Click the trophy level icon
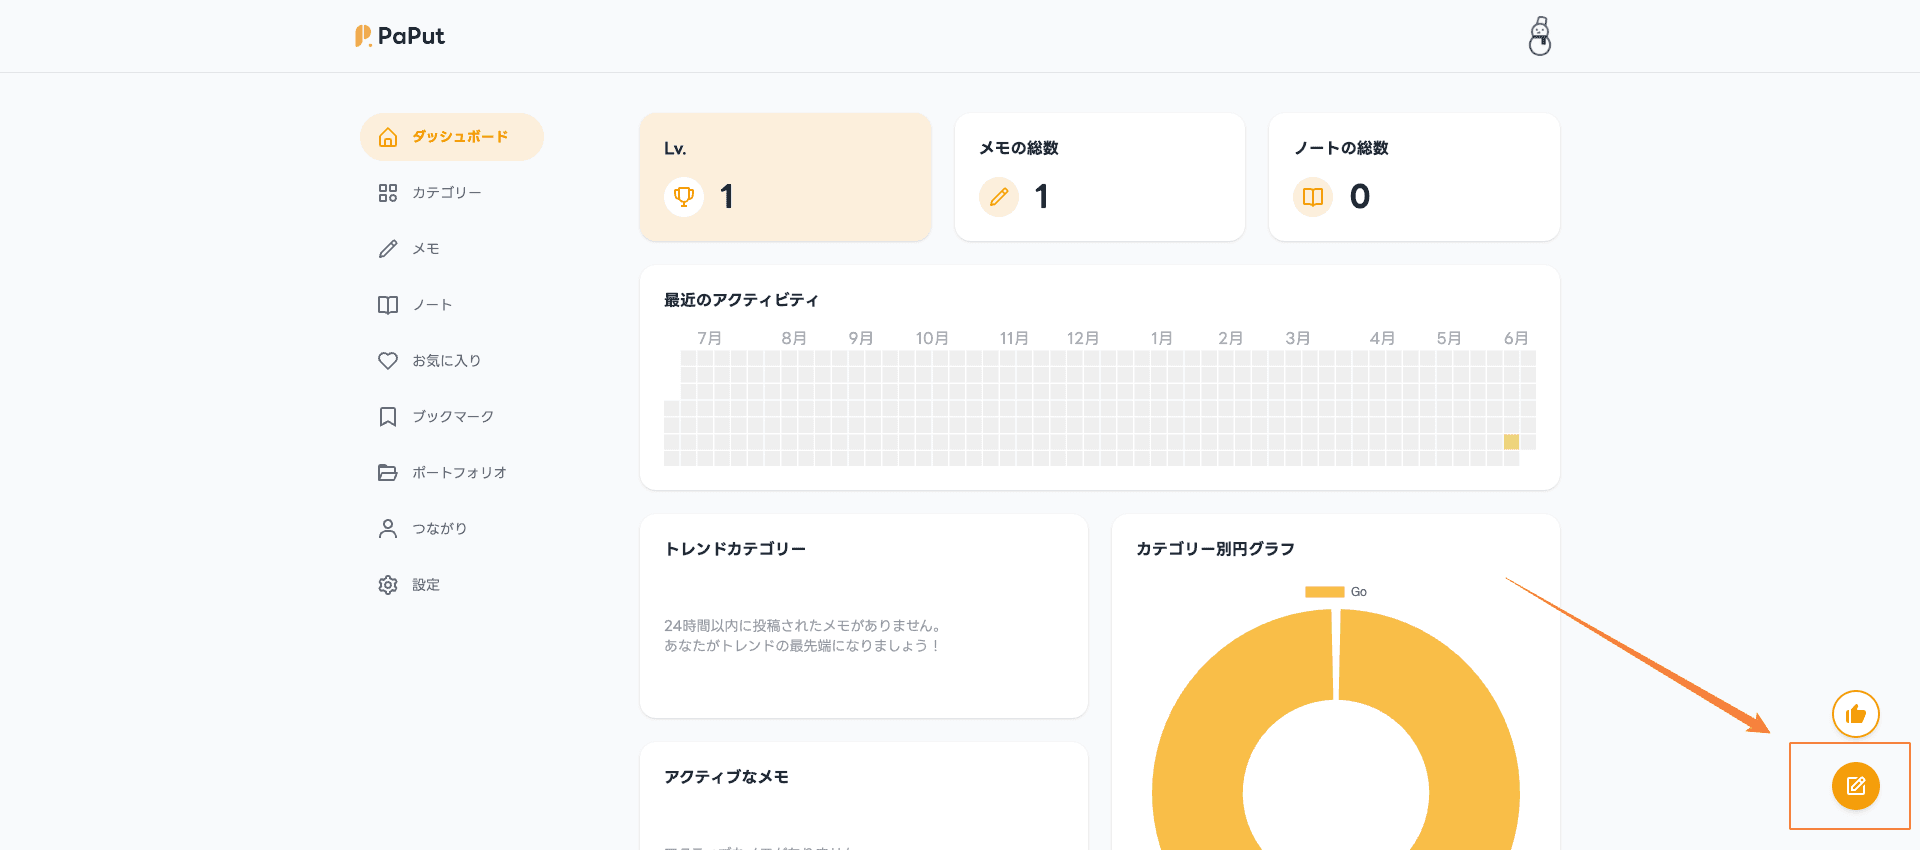The width and height of the screenshot is (1920, 850). 684,197
